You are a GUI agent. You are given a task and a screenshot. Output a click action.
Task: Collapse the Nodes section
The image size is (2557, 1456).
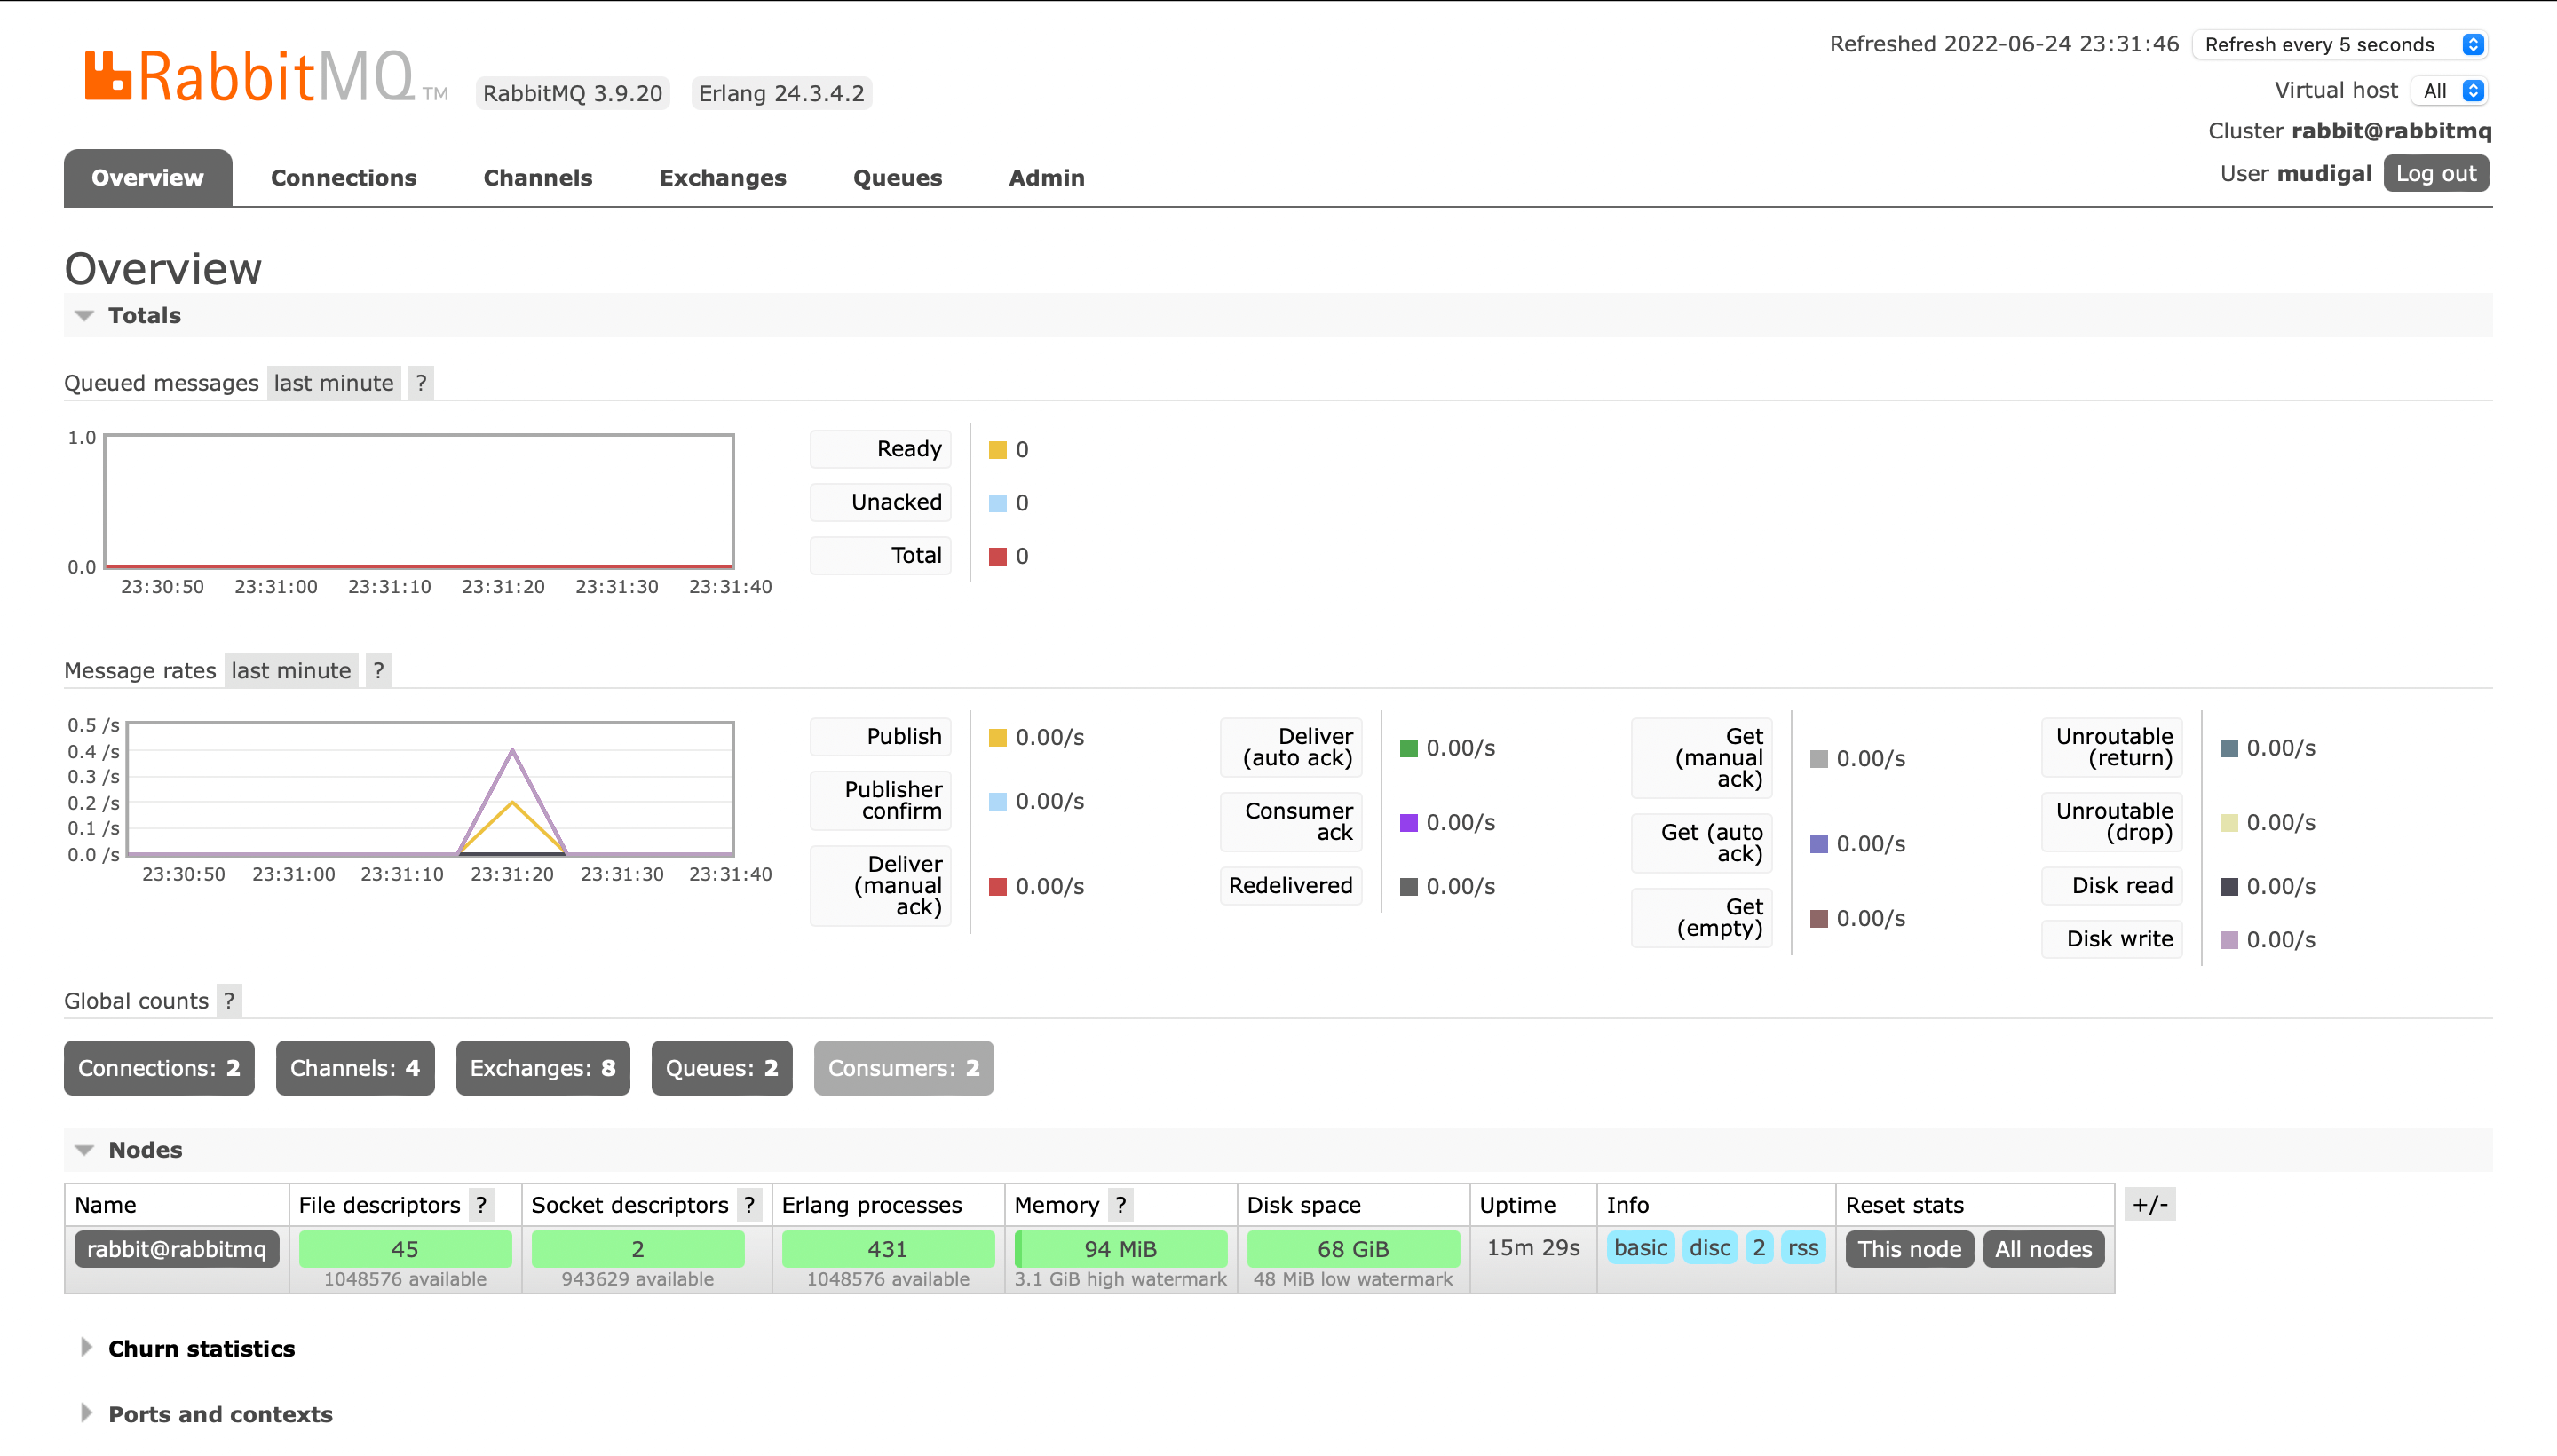click(x=144, y=1150)
